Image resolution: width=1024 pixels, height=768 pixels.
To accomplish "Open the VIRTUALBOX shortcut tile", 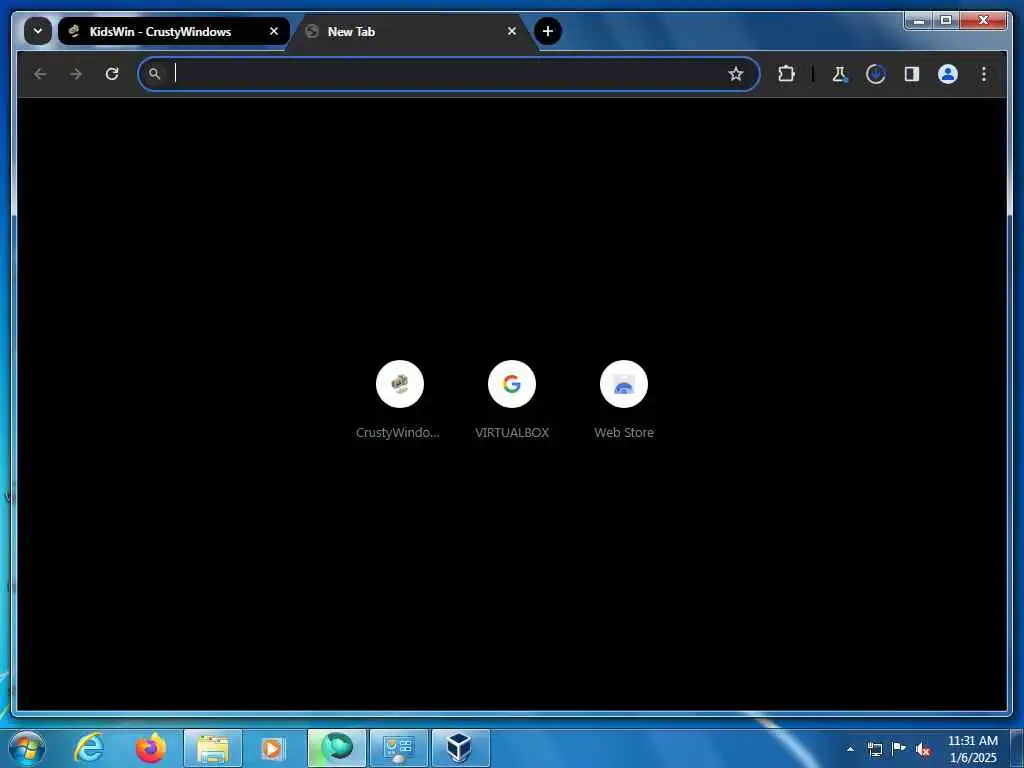I will coord(512,400).
